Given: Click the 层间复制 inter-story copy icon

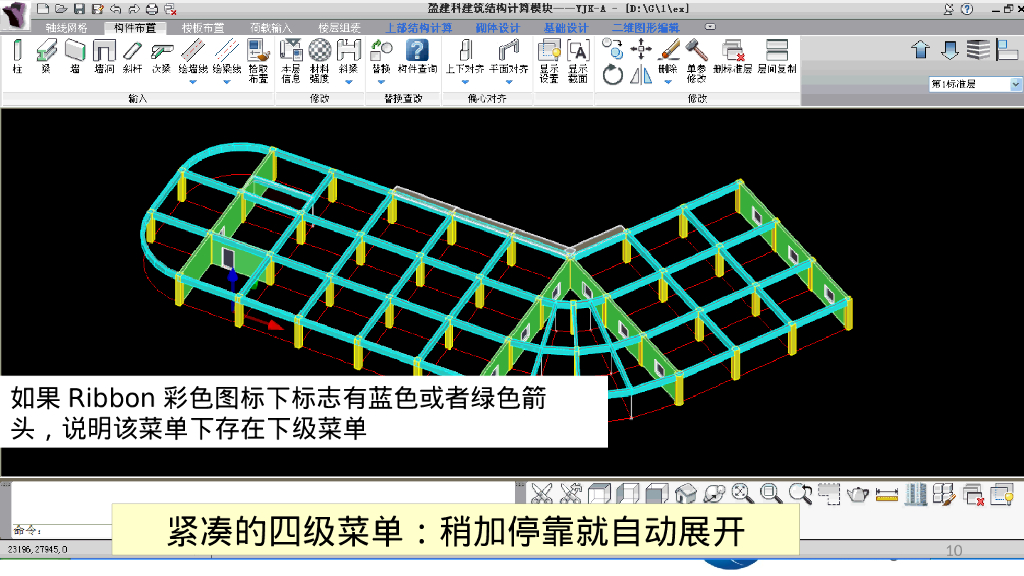Looking at the screenshot, I should [x=777, y=55].
